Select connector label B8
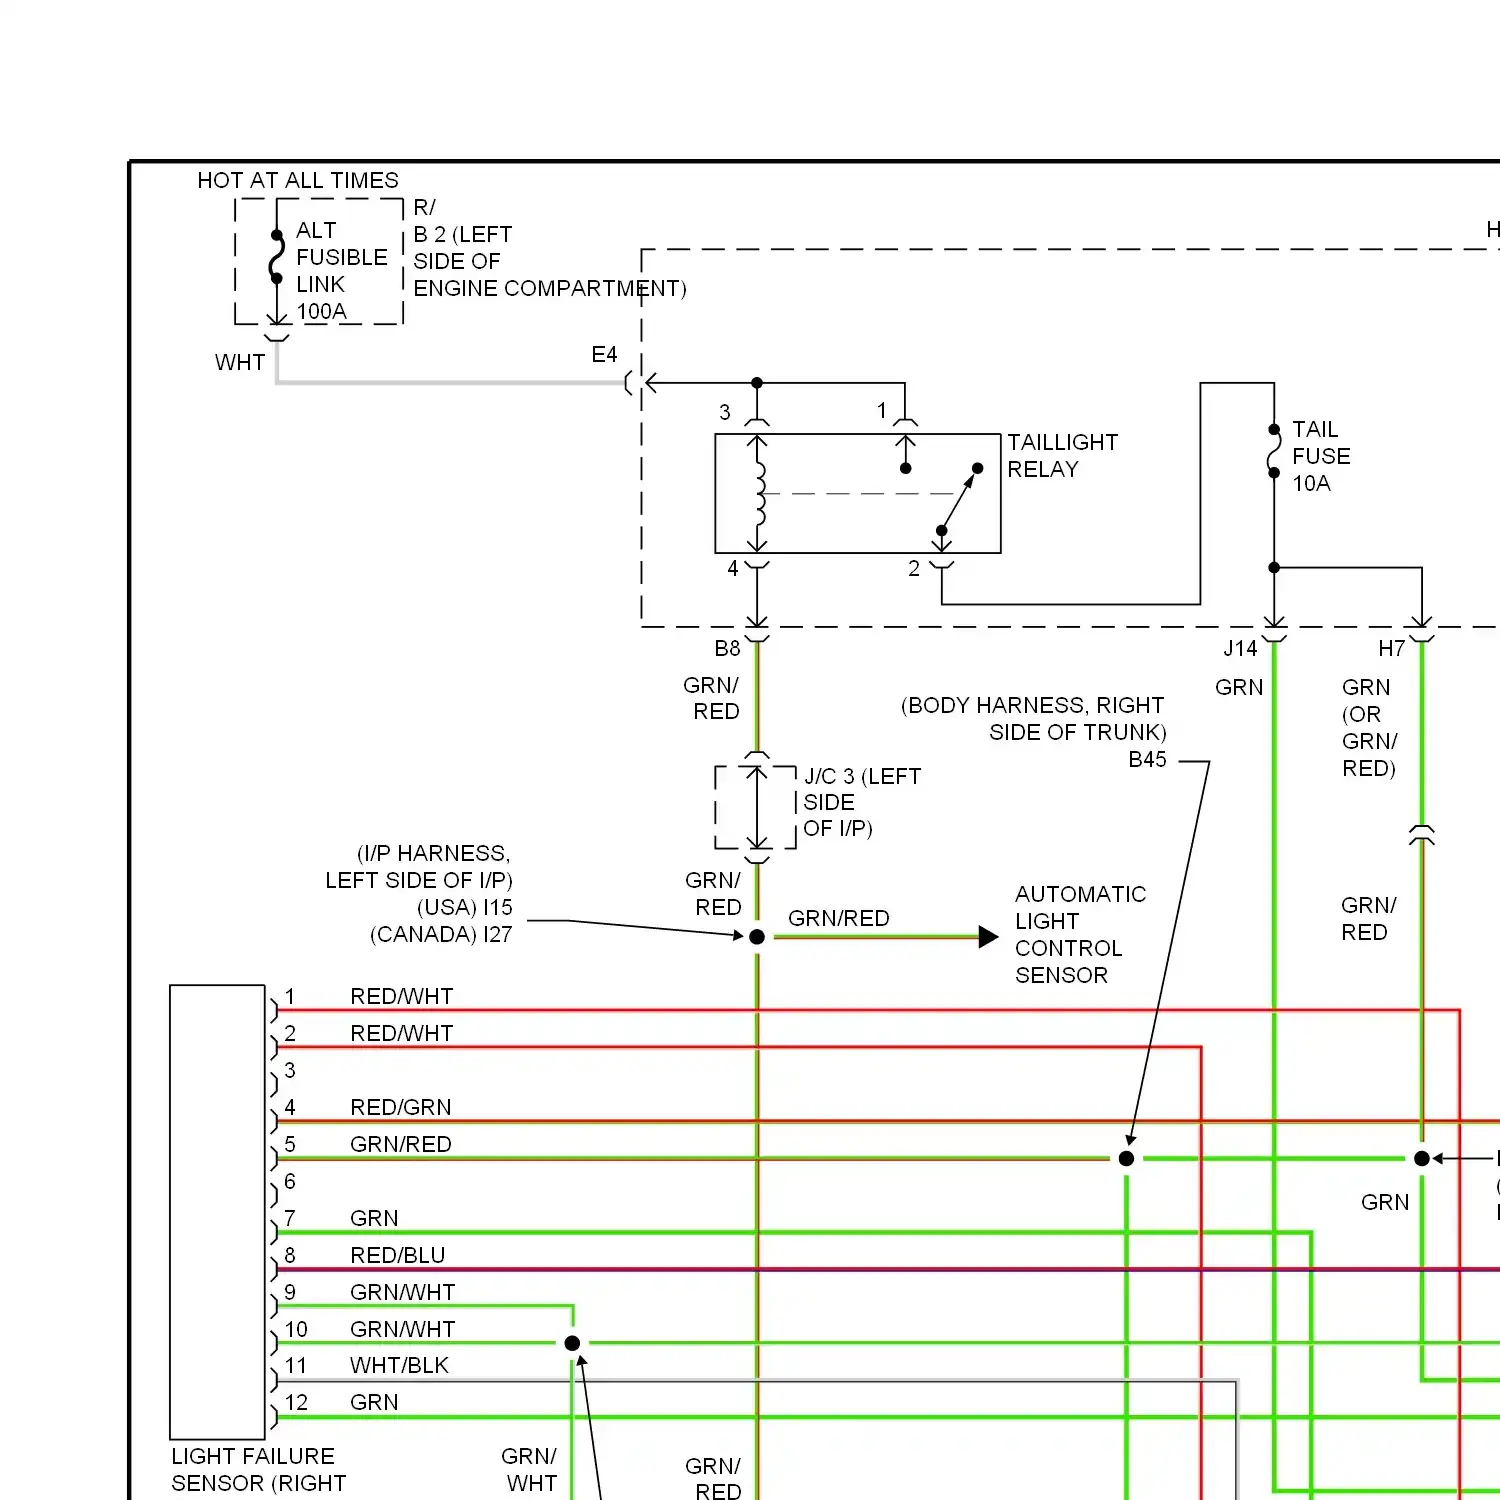This screenshot has width=1500, height=1500. point(727,649)
